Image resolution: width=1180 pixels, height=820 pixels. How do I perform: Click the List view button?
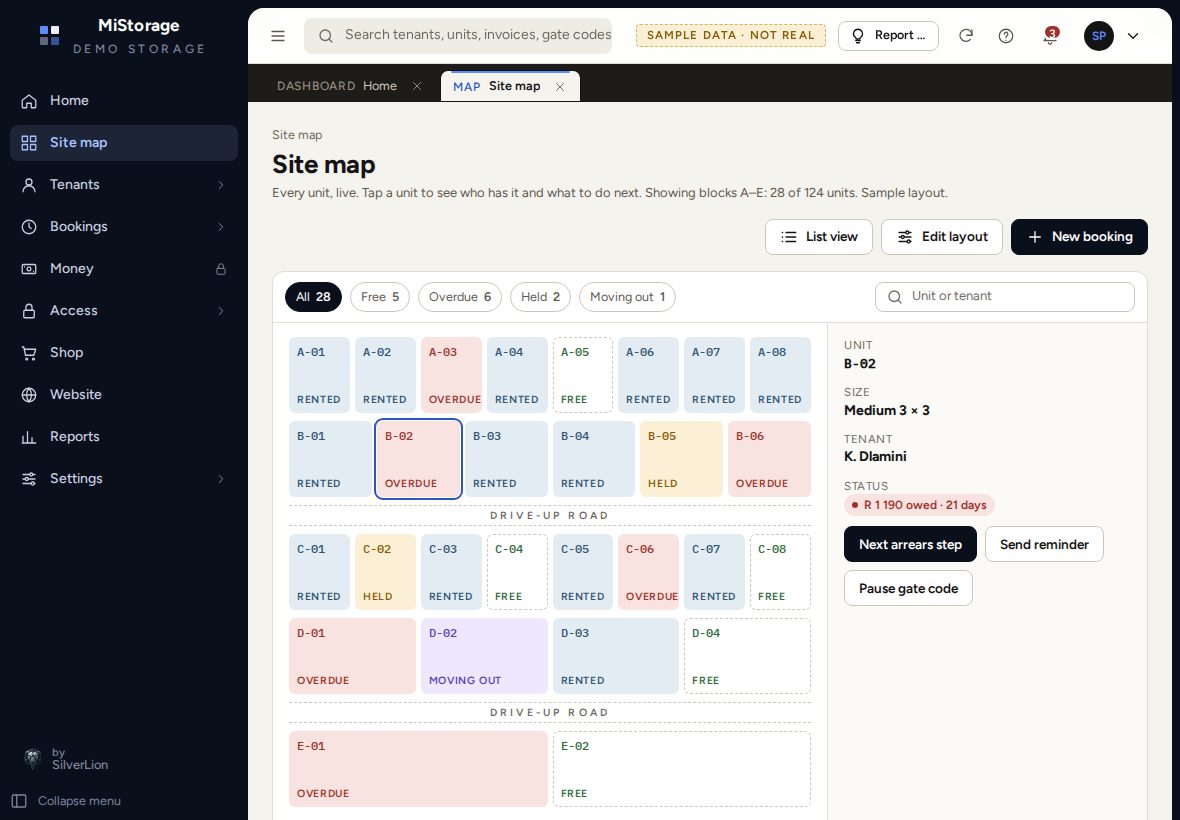click(819, 237)
